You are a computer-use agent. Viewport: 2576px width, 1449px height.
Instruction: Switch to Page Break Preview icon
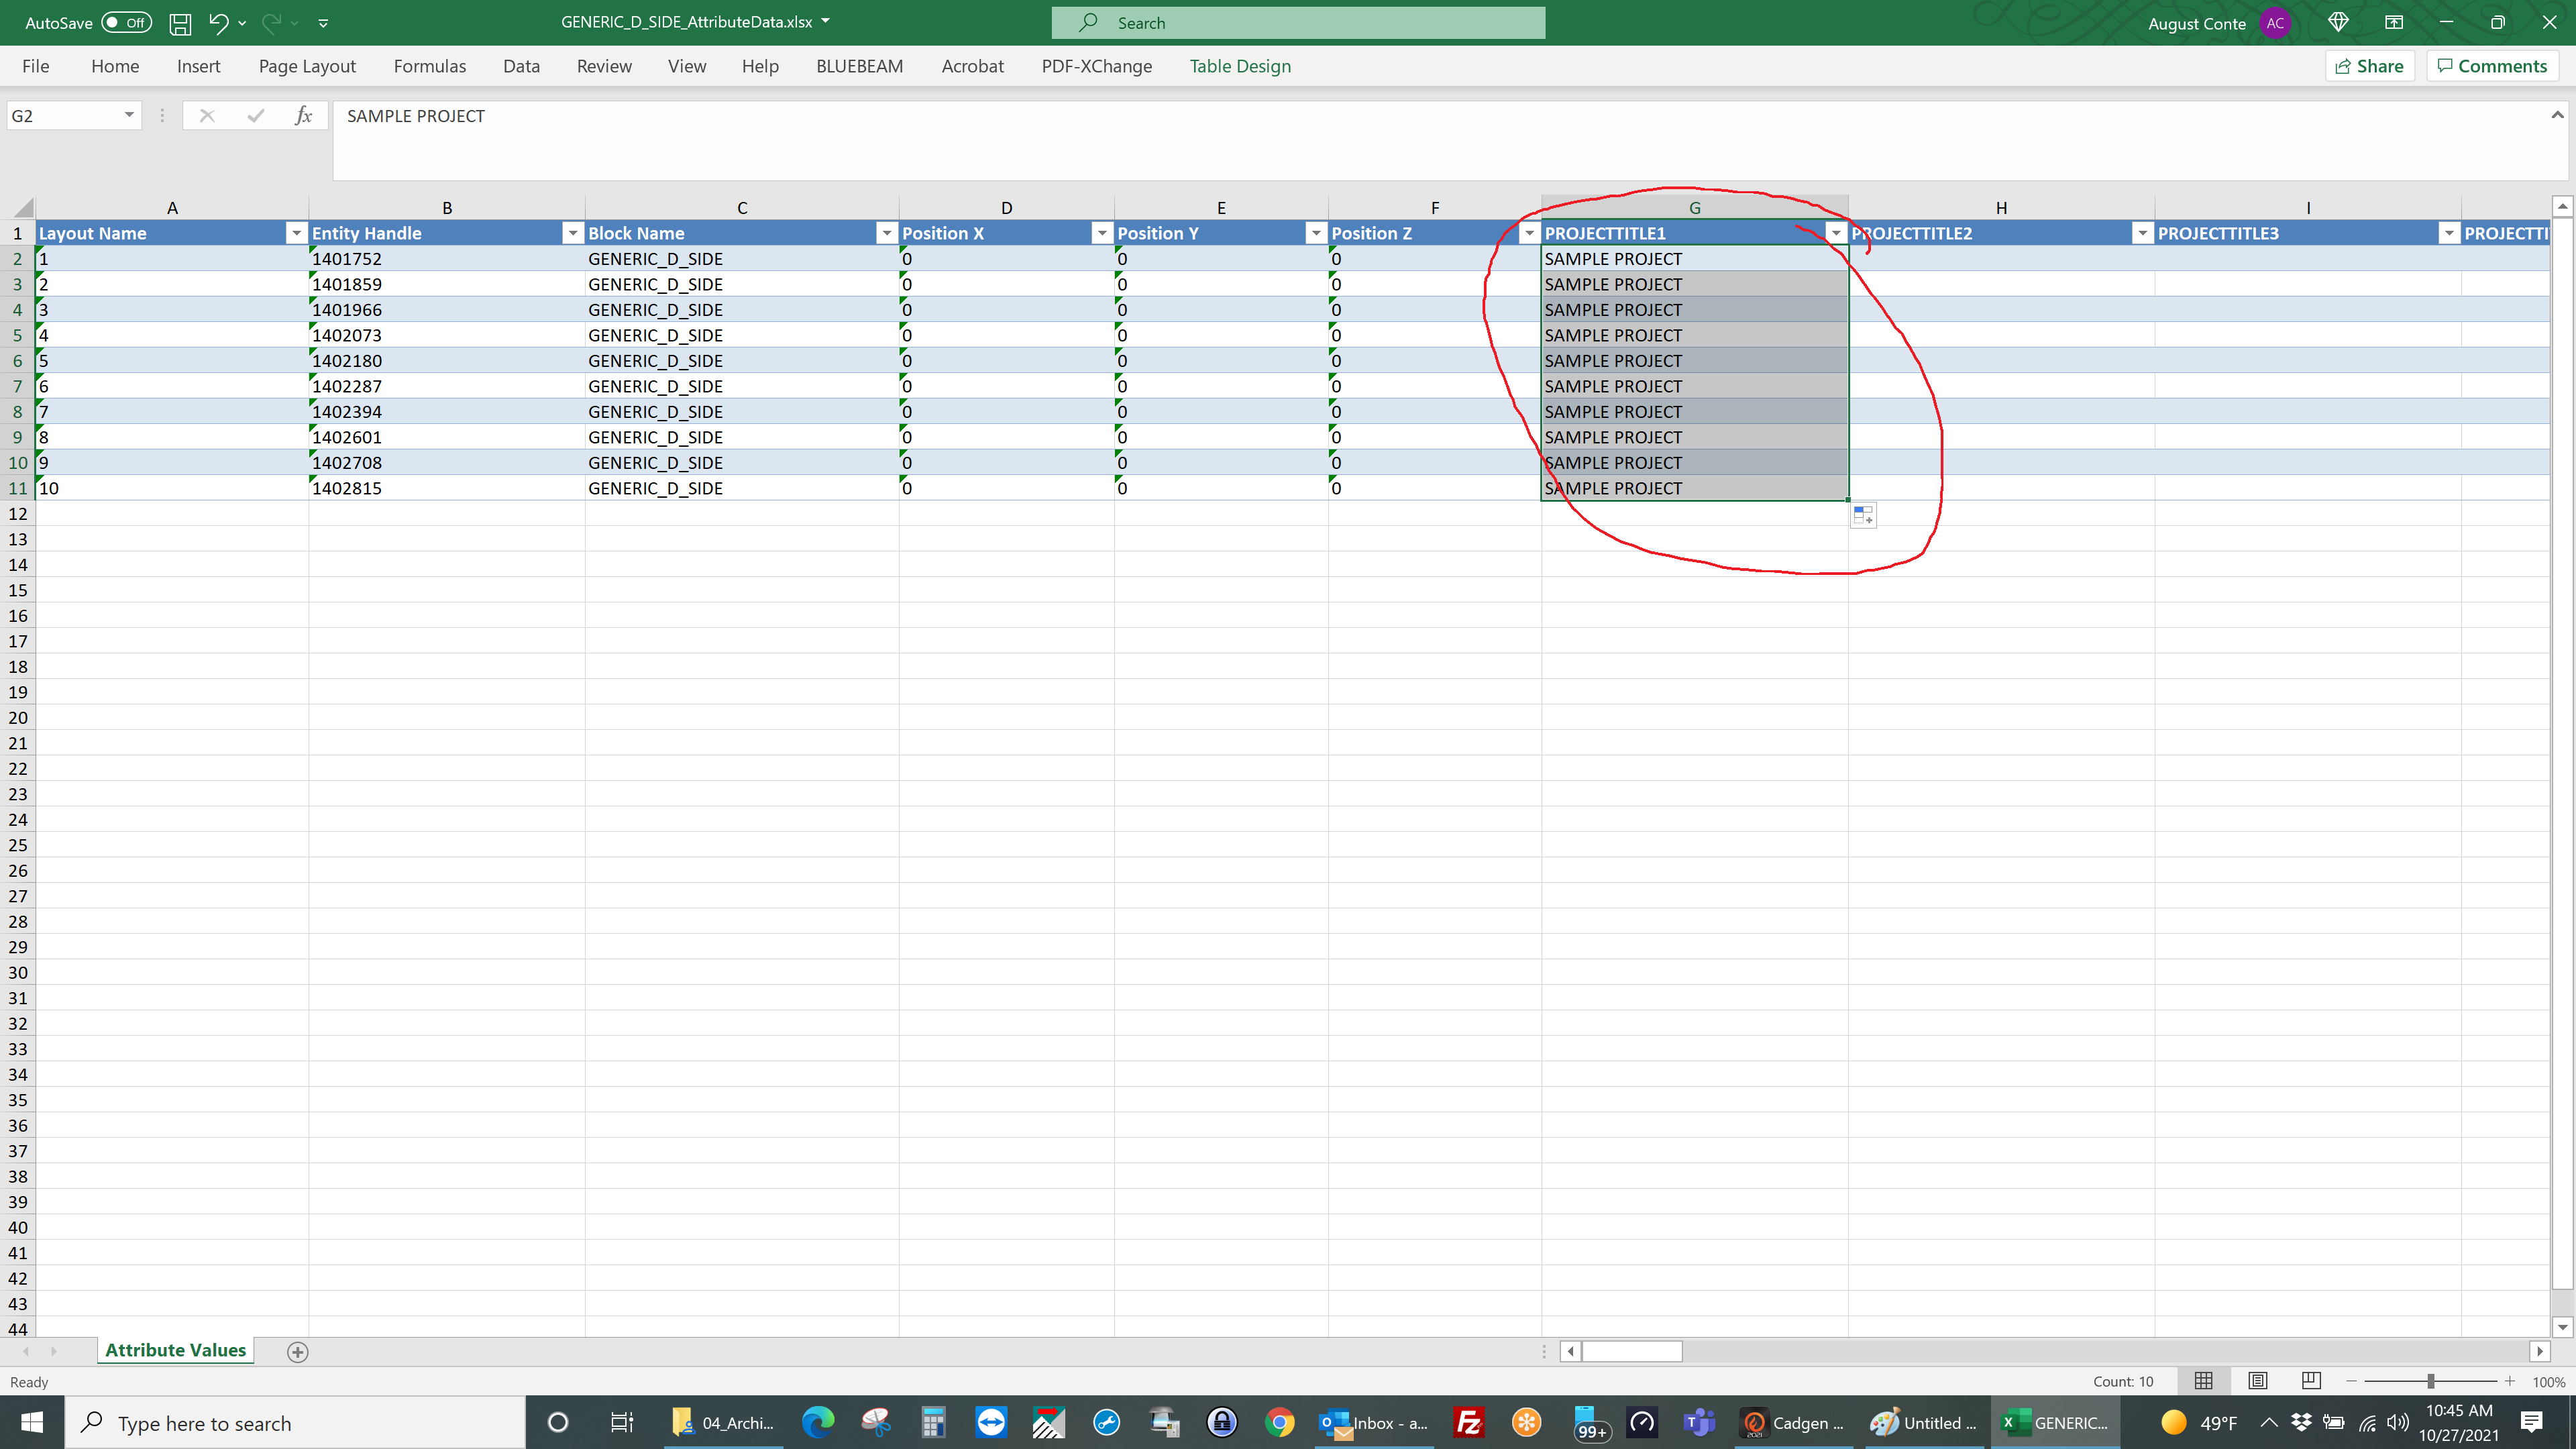tap(2311, 1381)
